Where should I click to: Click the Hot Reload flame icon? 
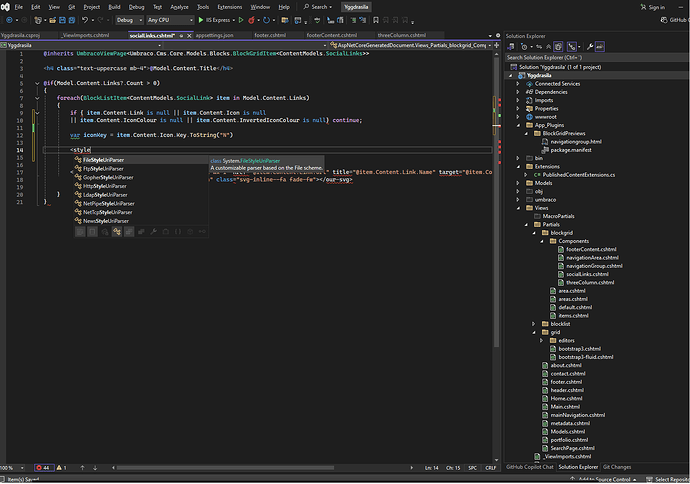tap(251, 20)
